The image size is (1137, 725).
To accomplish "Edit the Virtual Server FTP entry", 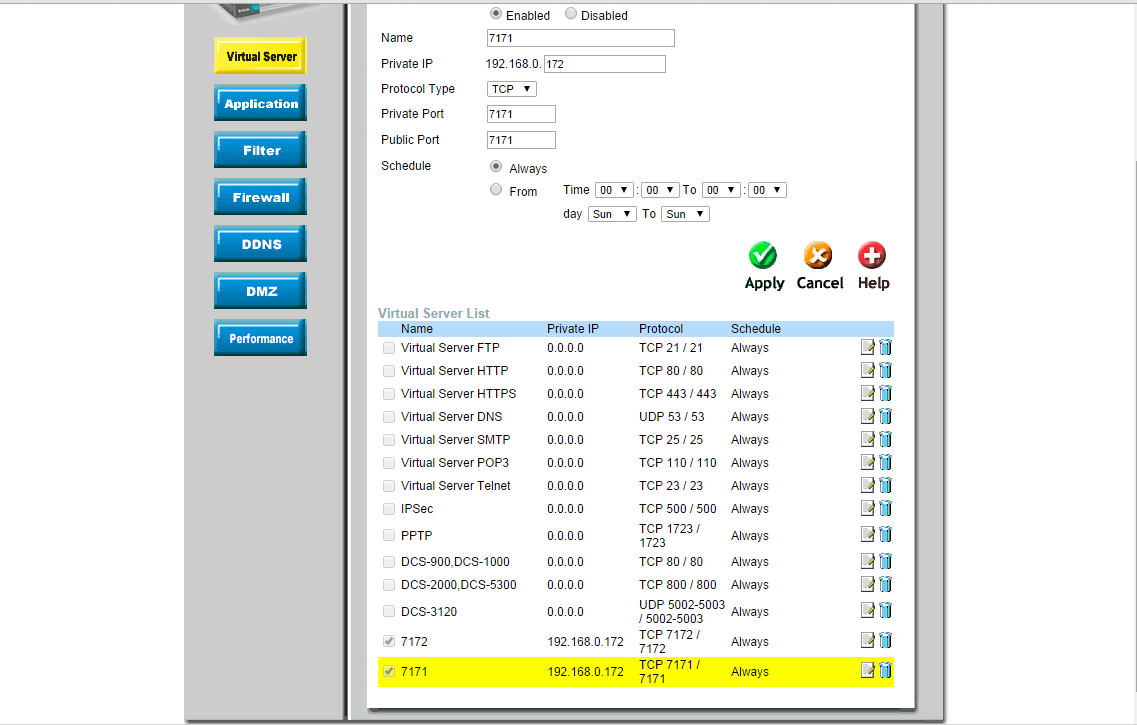I will pyautogui.click(x=867, y=347).
